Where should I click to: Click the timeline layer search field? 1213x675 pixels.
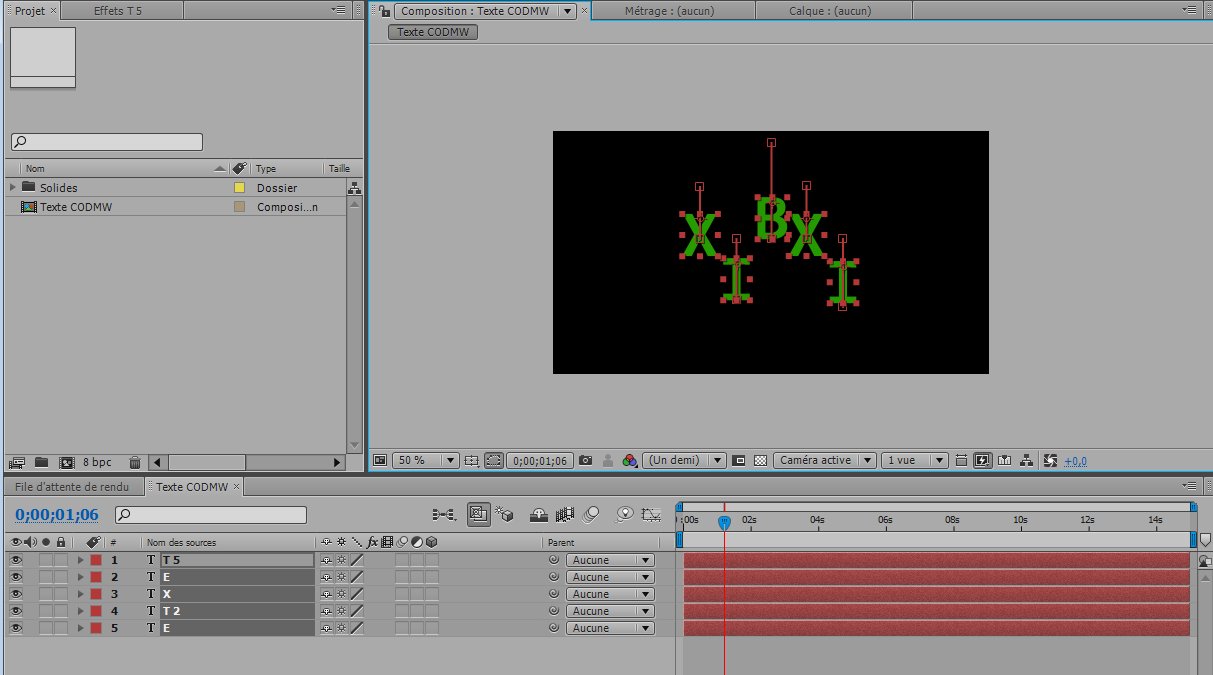tap(211, 515)
